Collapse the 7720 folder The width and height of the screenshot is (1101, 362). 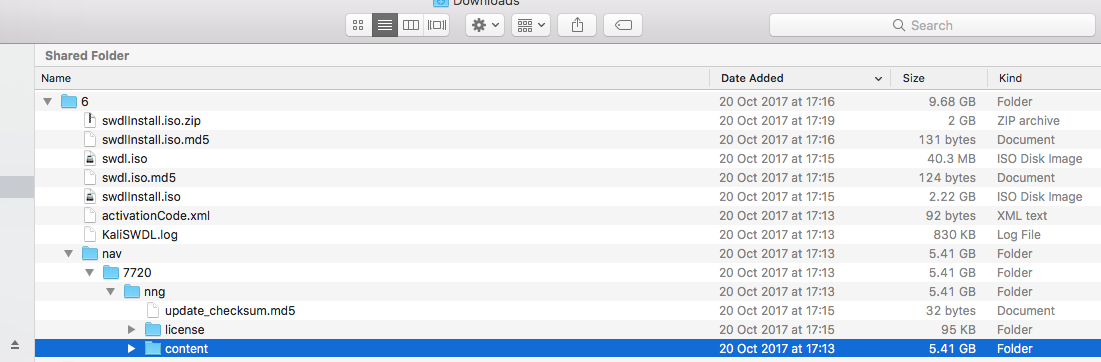pos(90,272)
